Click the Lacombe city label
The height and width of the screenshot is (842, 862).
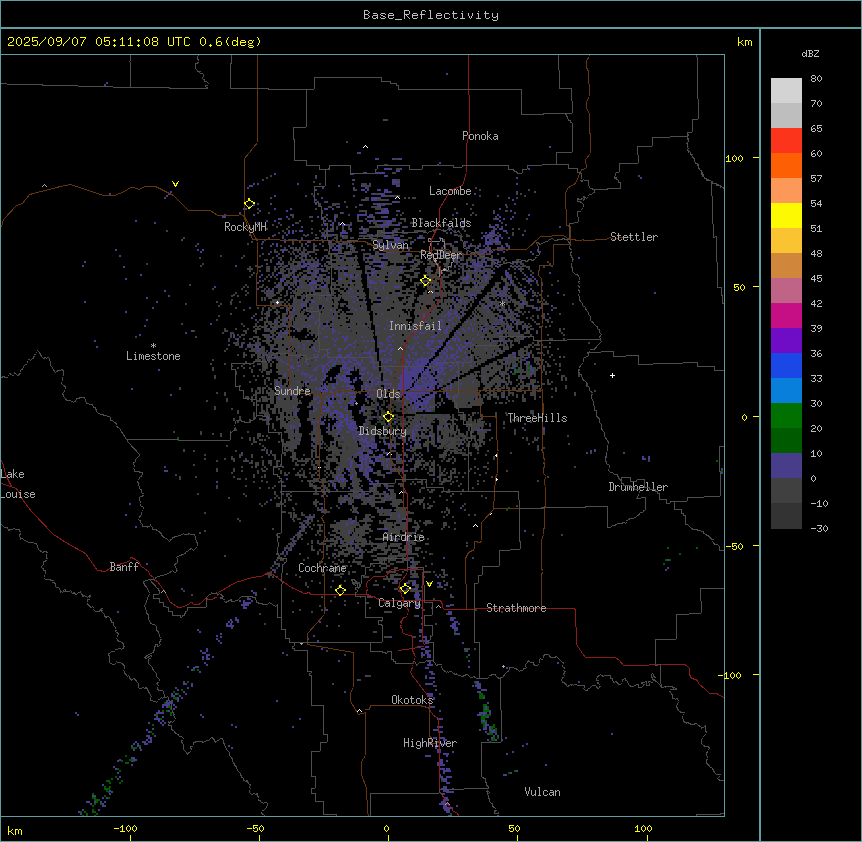point(450,191)
